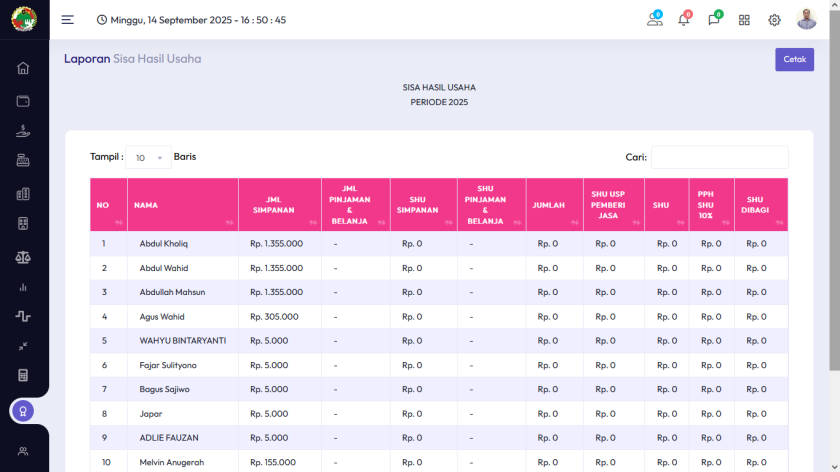Open the balance scale sidebar icon
Viewport: 840px width, 472px height.
click(x=23, y=256)
